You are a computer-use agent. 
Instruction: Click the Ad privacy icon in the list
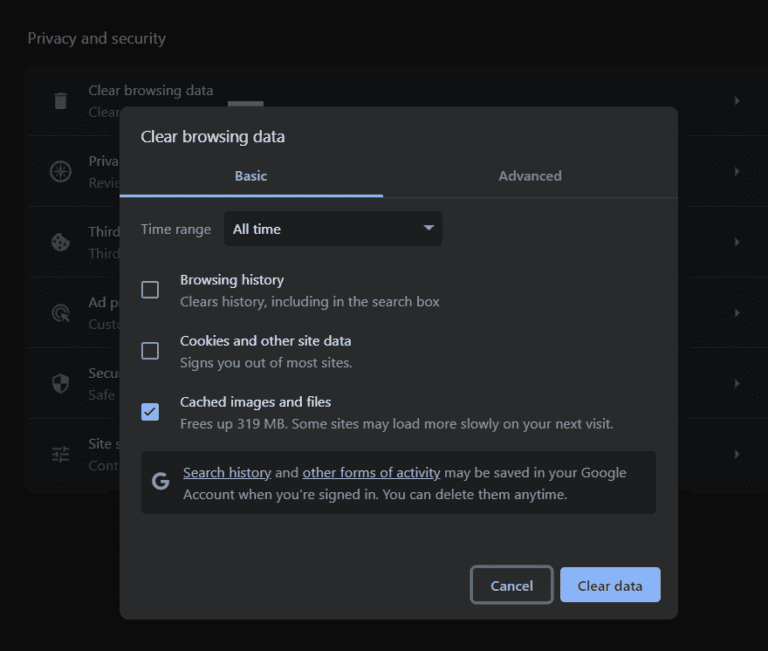[x=61, y=312]
